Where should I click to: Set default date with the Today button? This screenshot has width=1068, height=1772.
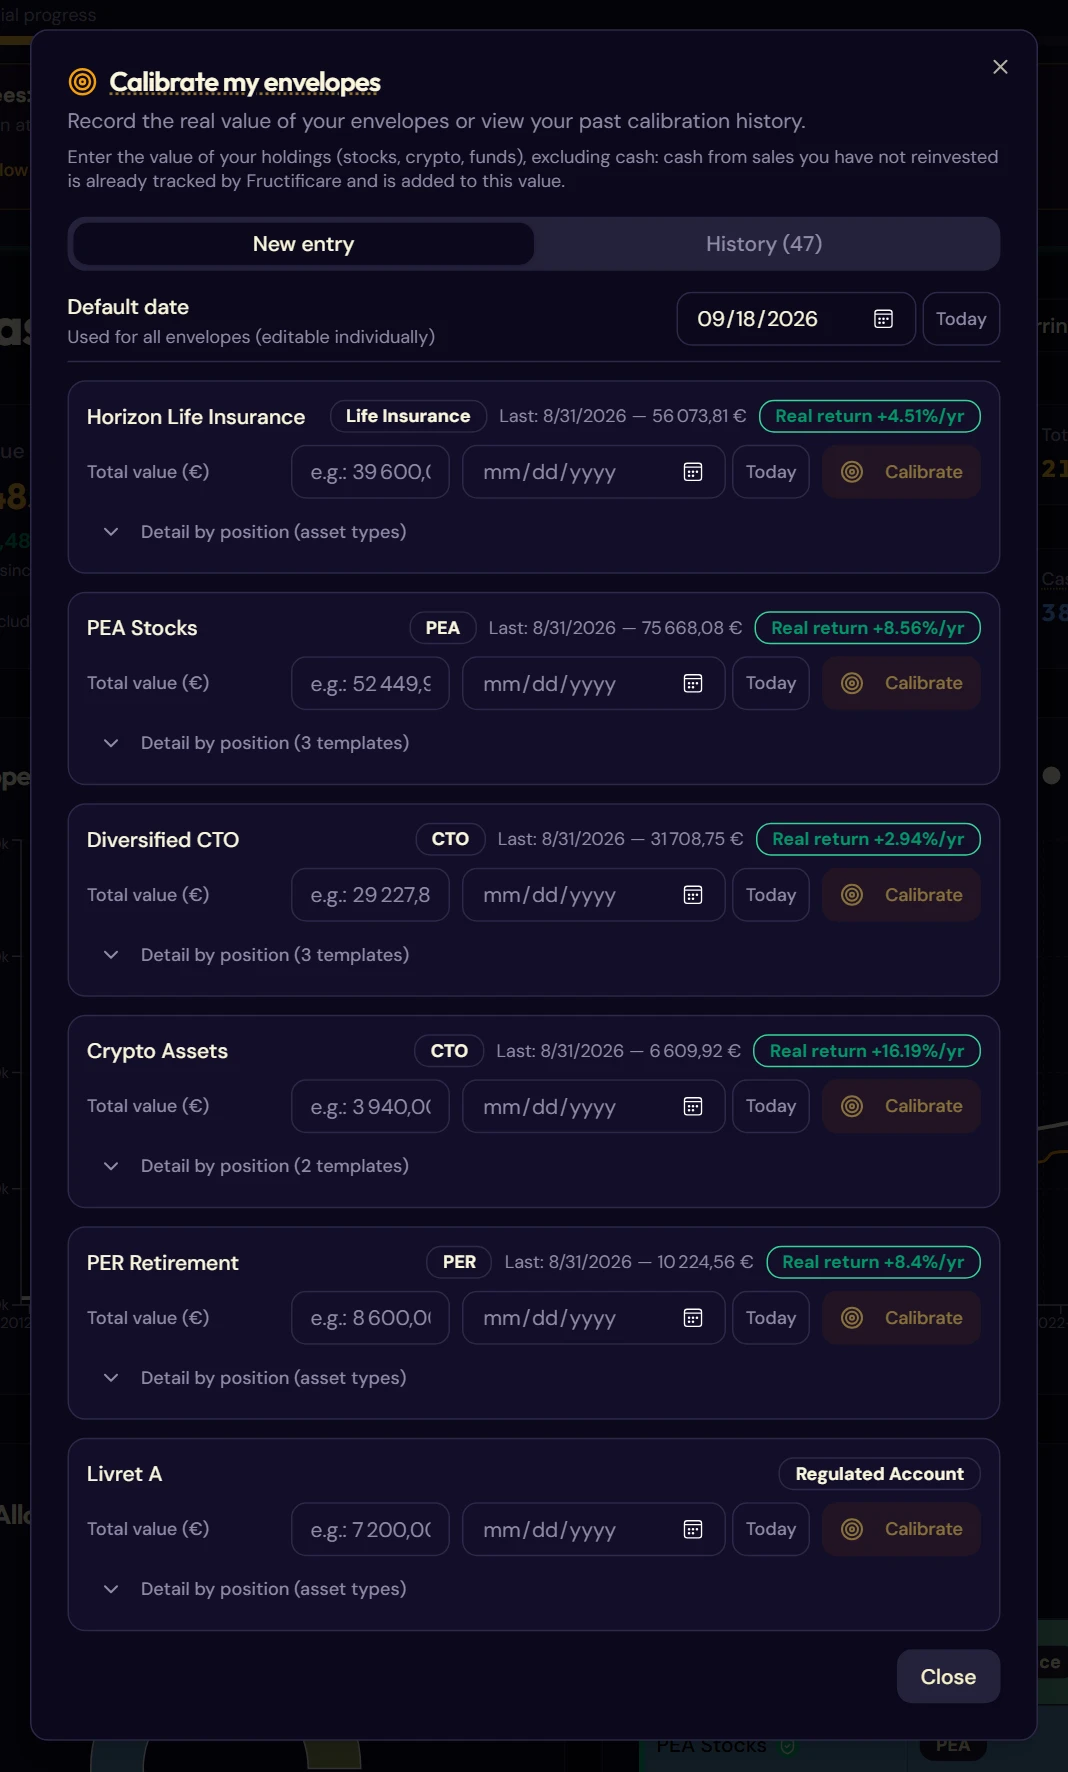(961, 319)
